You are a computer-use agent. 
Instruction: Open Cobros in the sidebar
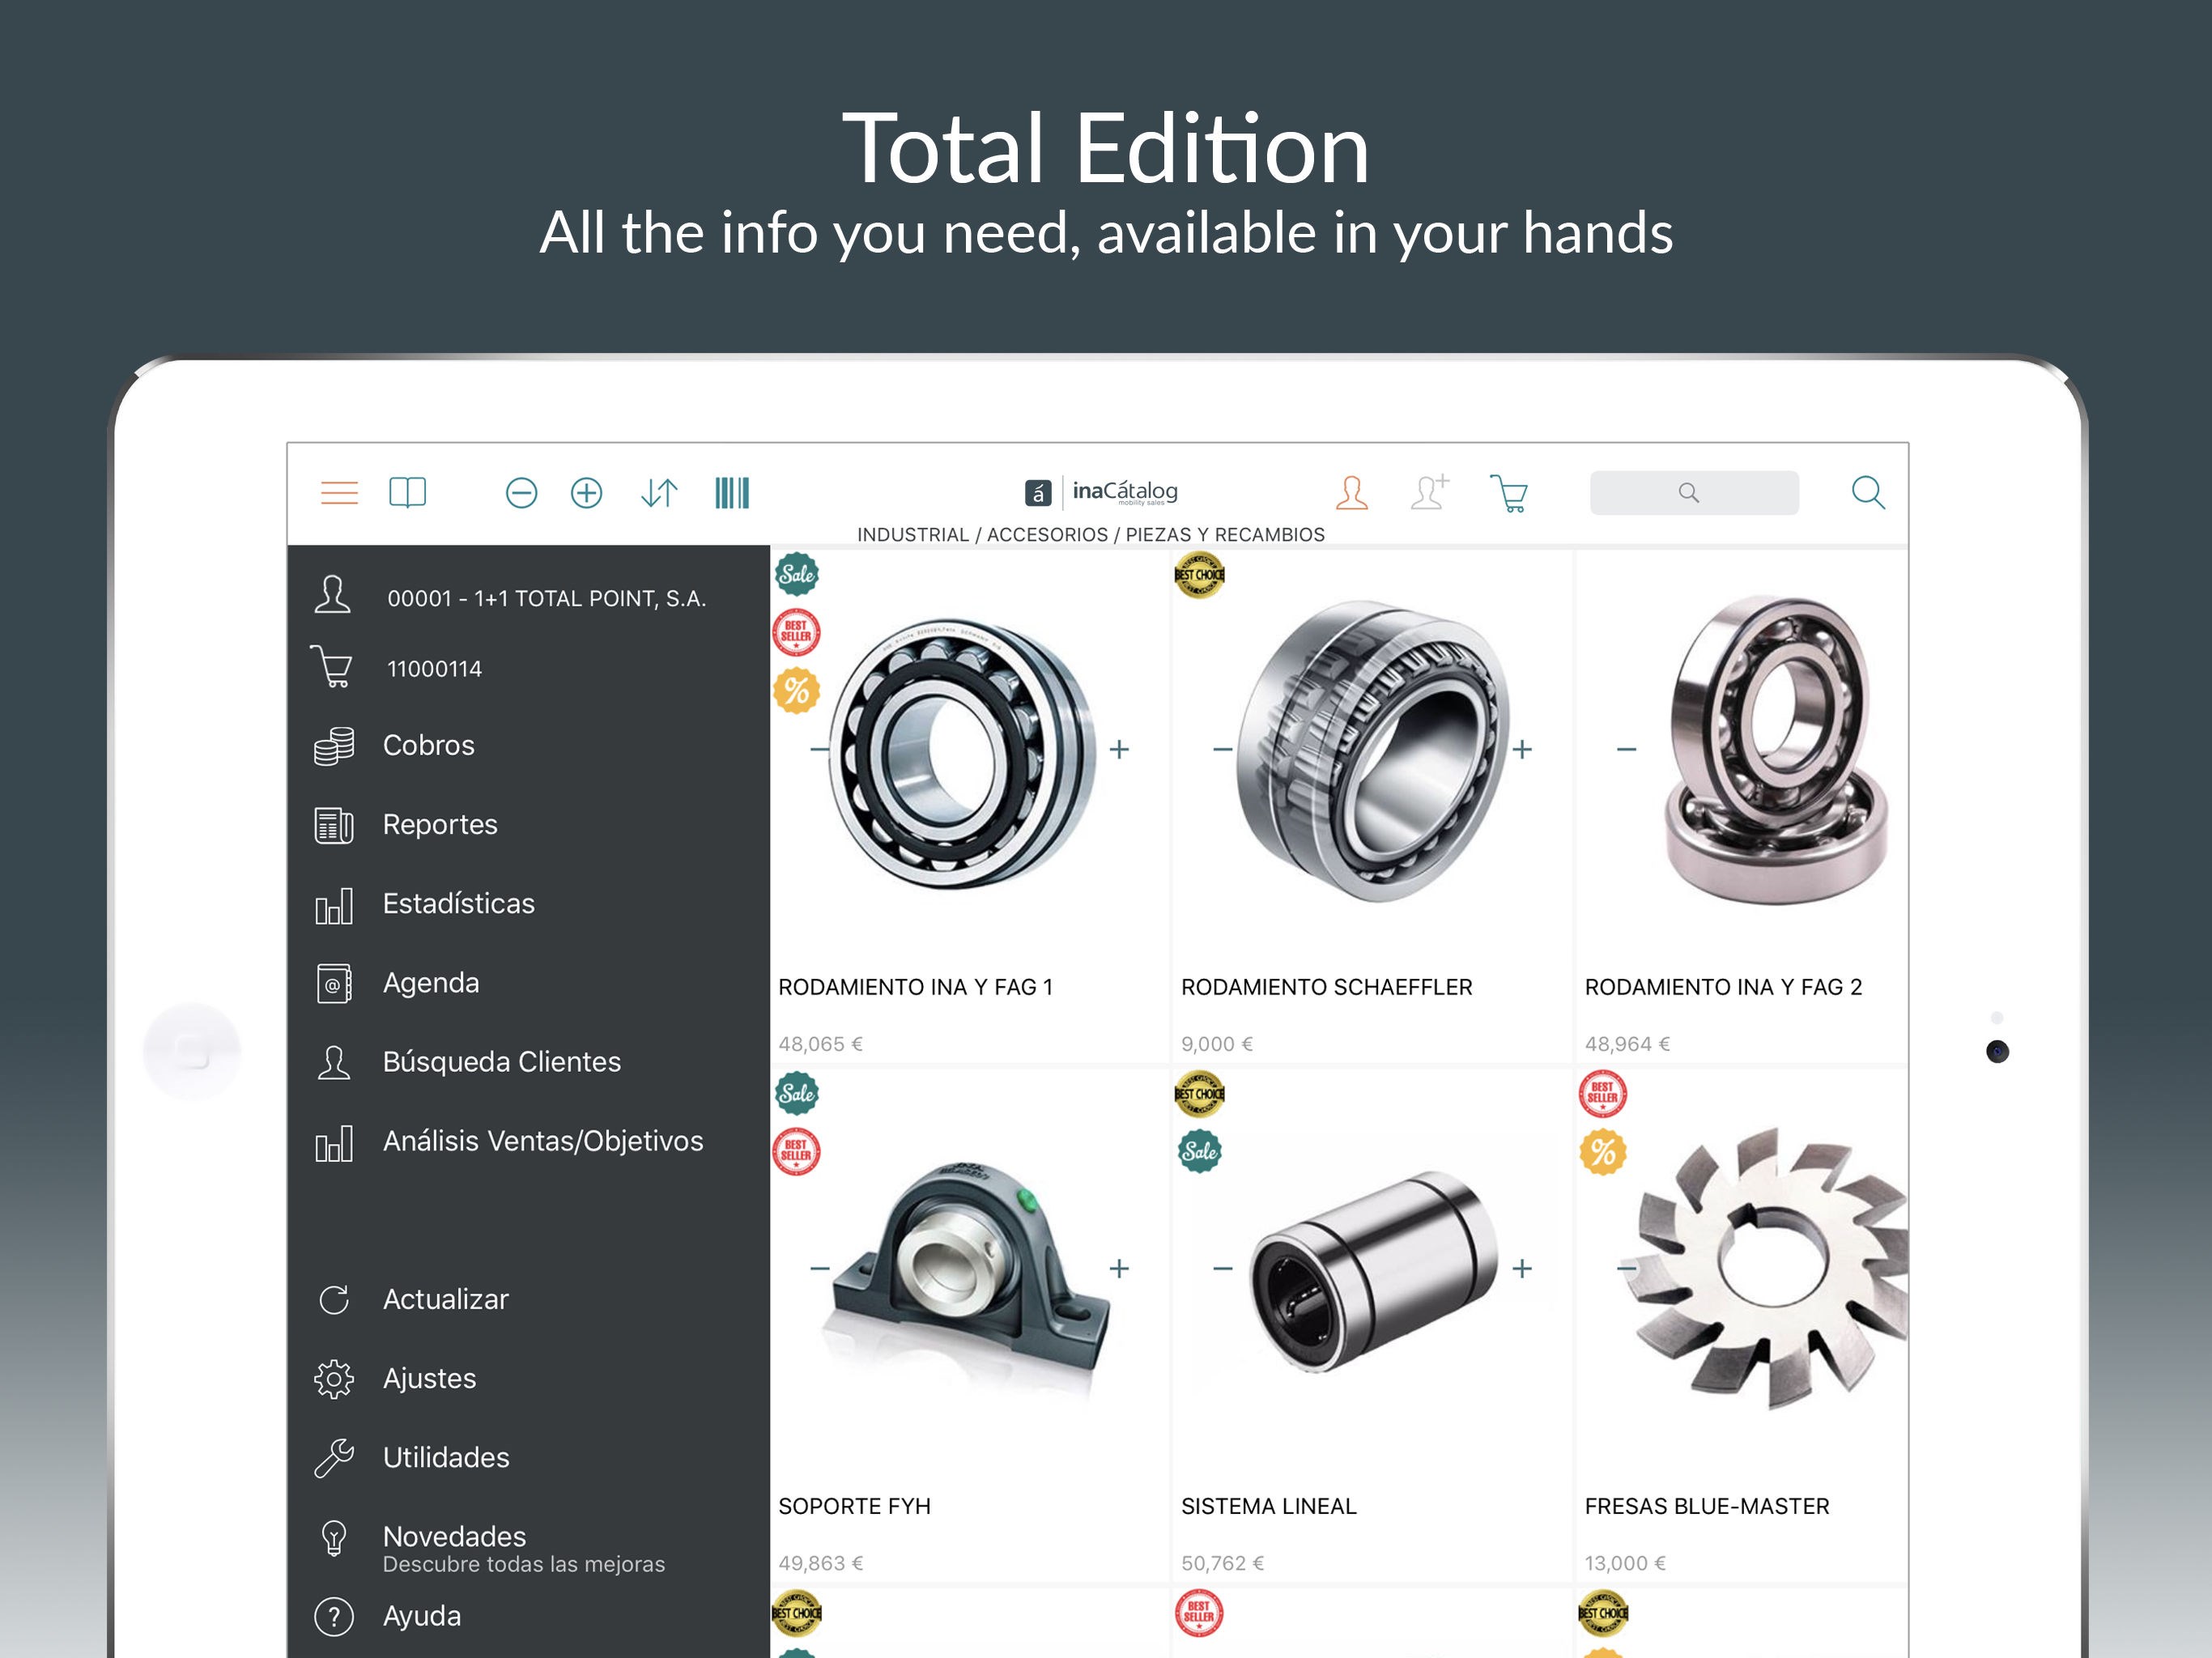[428, 746]
